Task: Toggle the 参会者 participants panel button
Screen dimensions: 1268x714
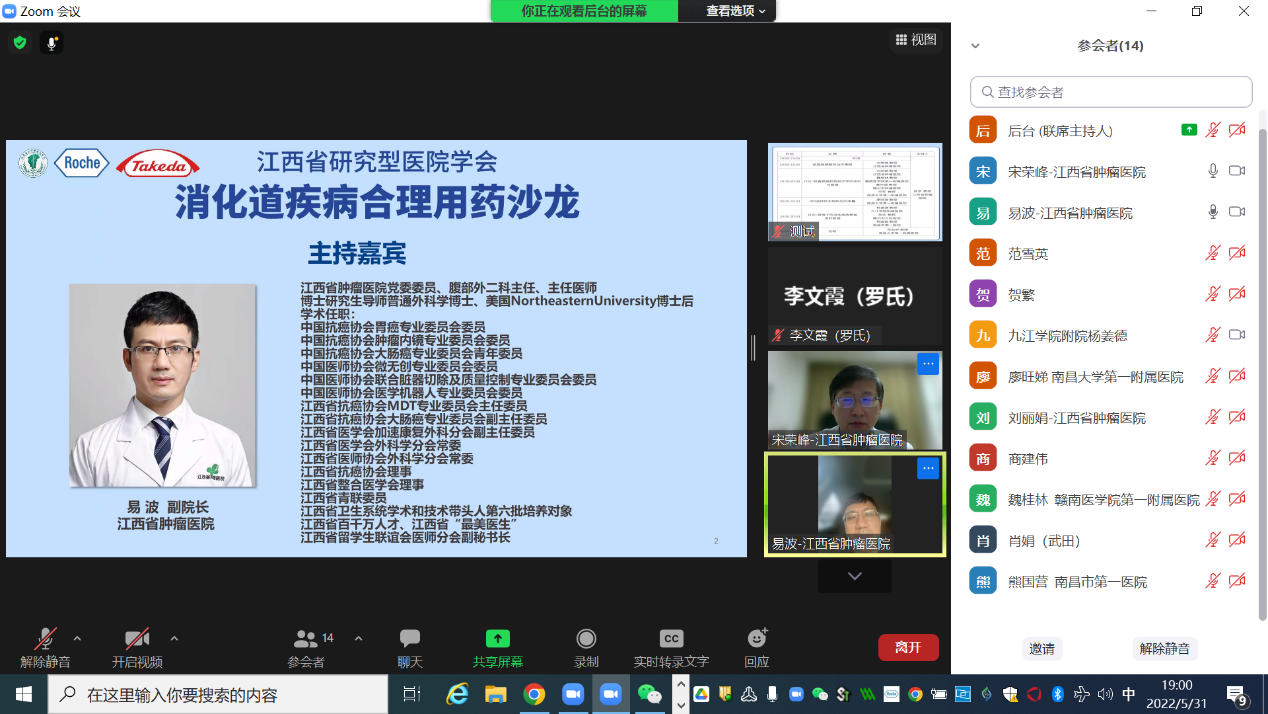Action: pos(310,648)
